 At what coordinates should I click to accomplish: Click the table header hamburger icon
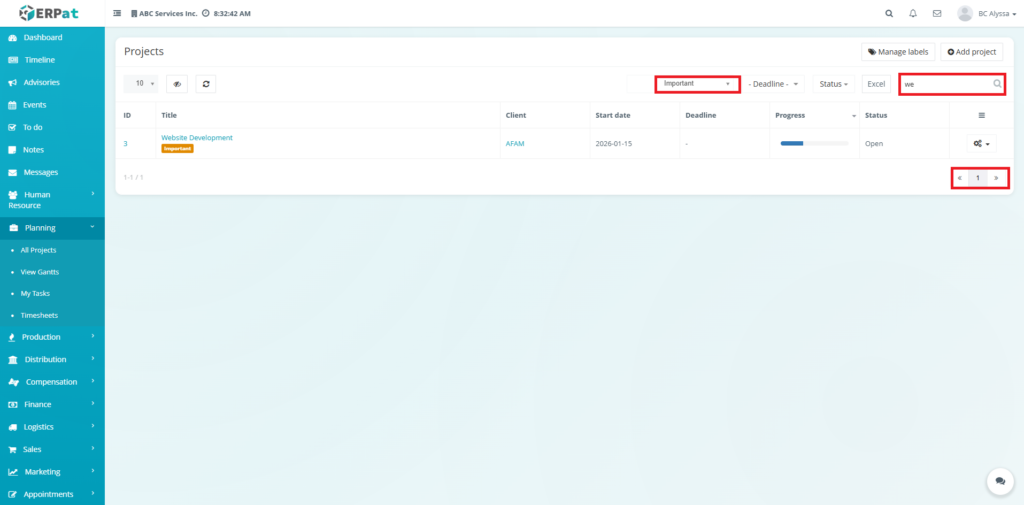point(982,115)
